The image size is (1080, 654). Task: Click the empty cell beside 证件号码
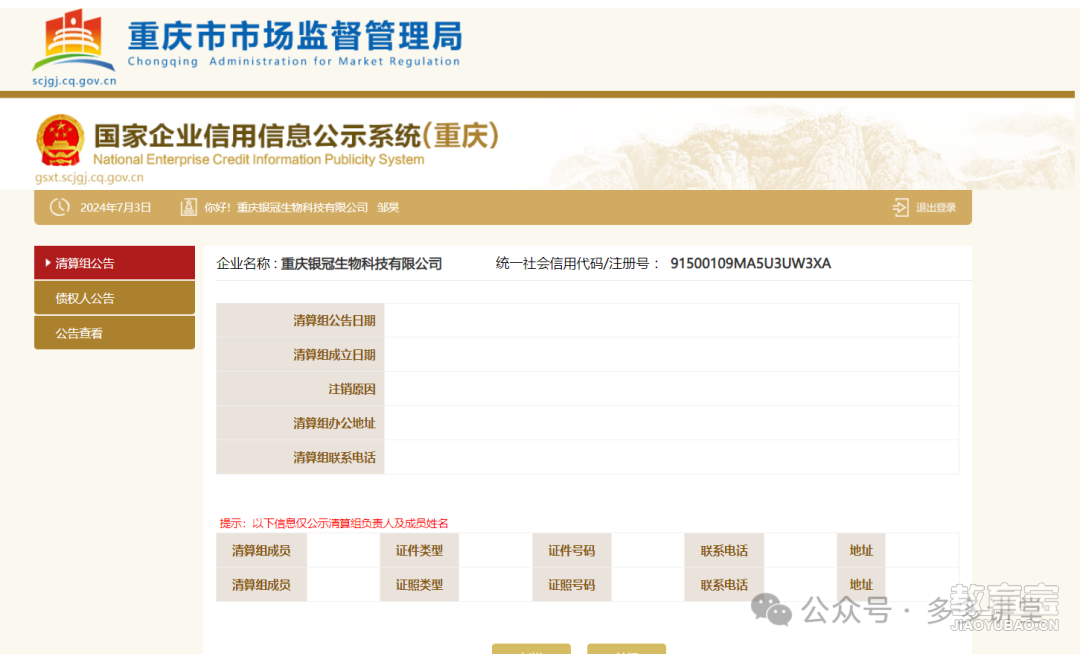(x=647, y=551)
